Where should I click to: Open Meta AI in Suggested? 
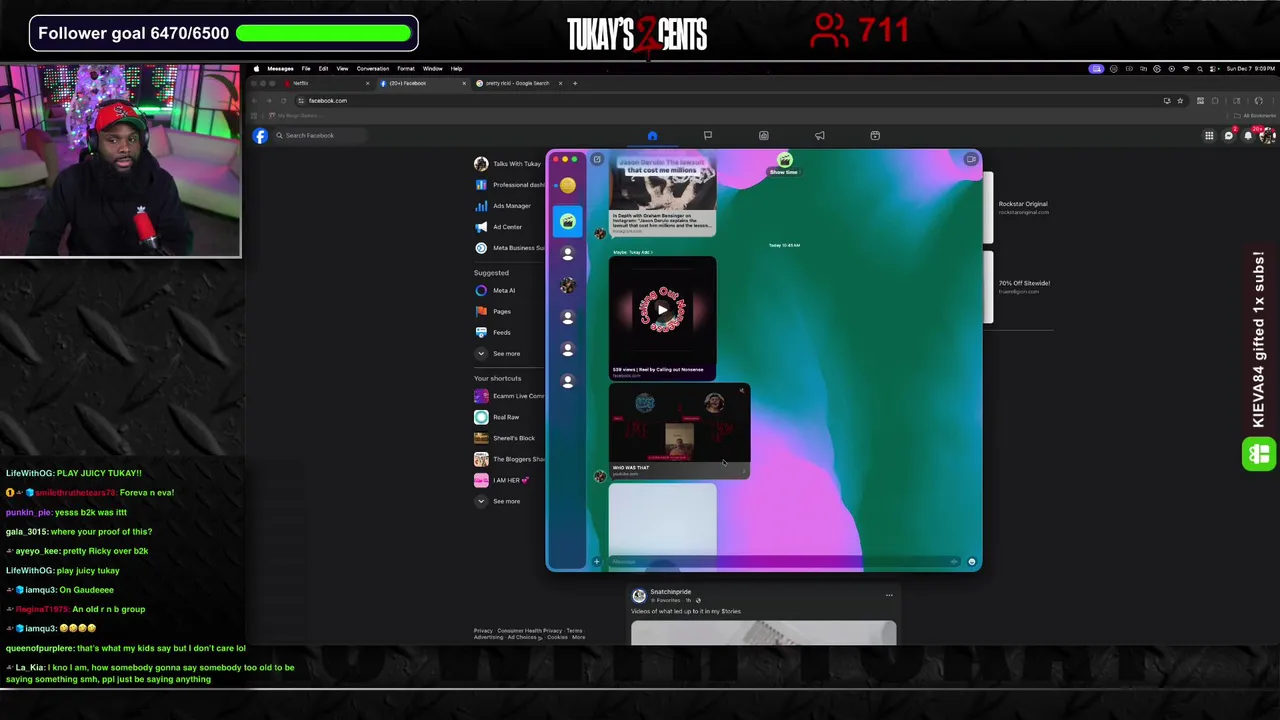(x=496, y=291)
